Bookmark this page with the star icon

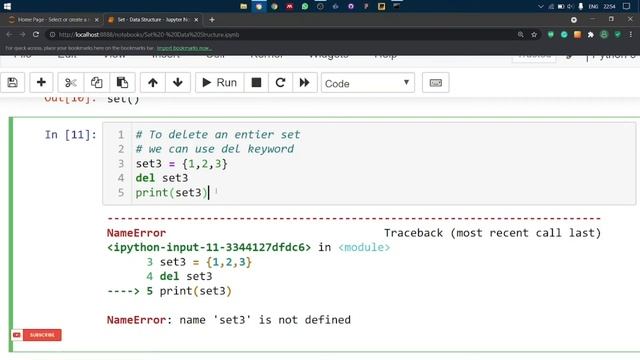534,35
